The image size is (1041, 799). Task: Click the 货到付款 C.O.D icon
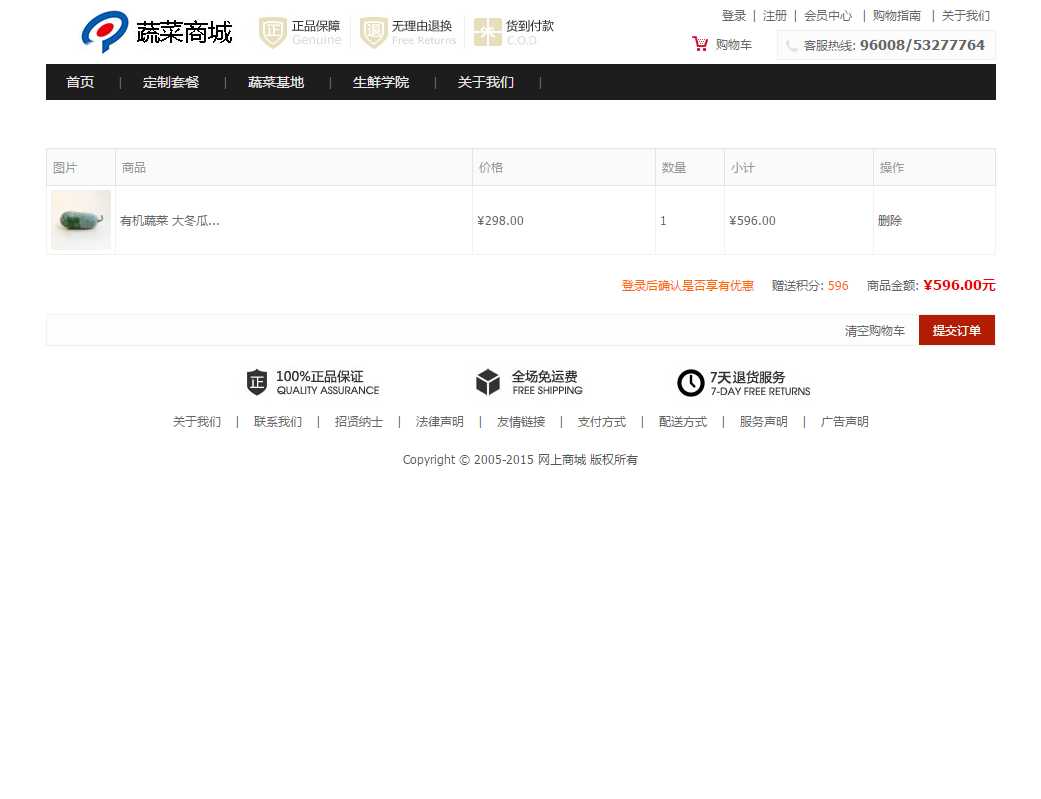tap(487, 32)
